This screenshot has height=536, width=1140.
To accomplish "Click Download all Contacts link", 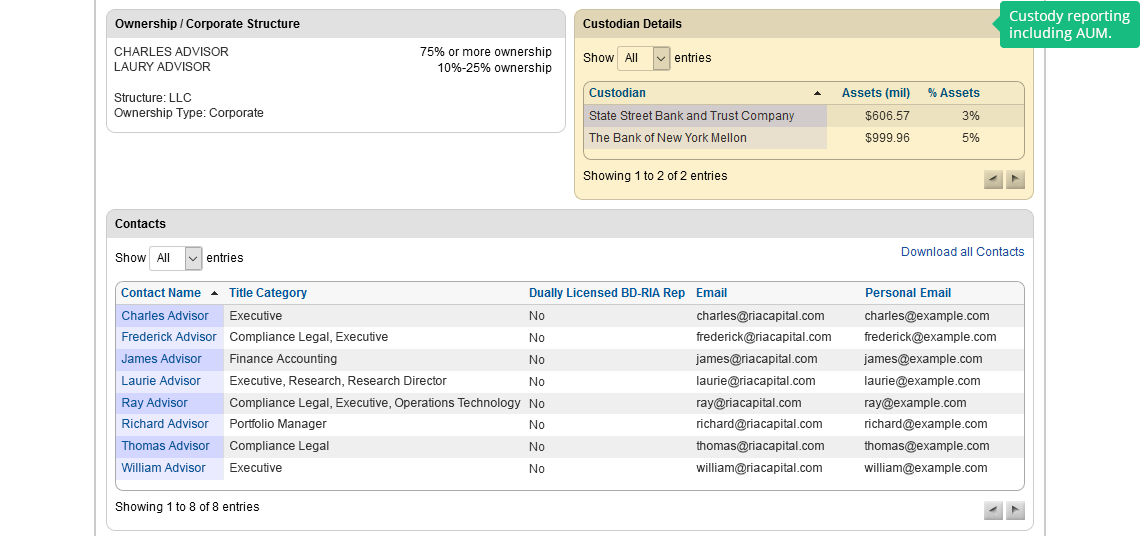I will [962, 252].
